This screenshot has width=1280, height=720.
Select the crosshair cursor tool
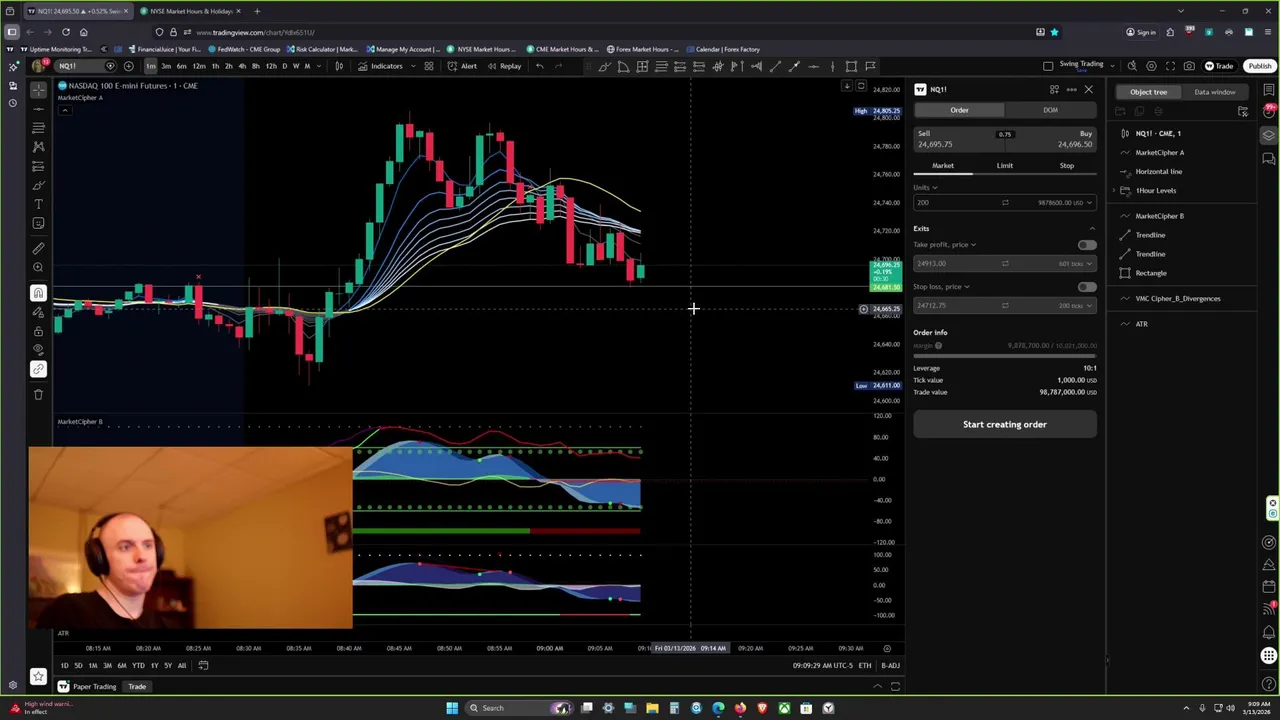coord(38,89)
